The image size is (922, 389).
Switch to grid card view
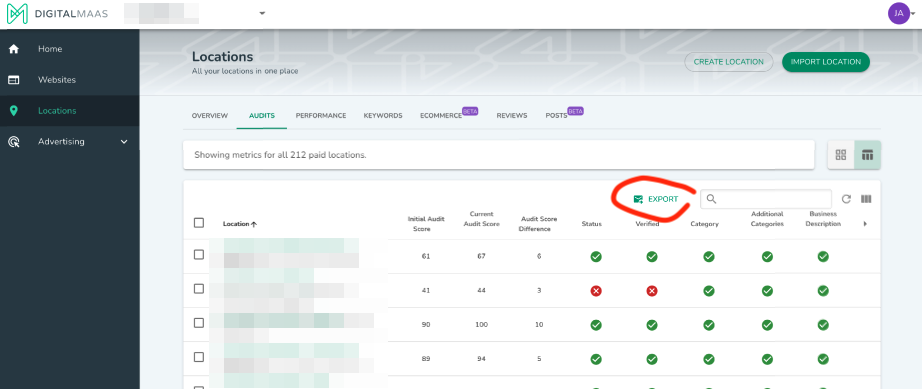[841, 155]
